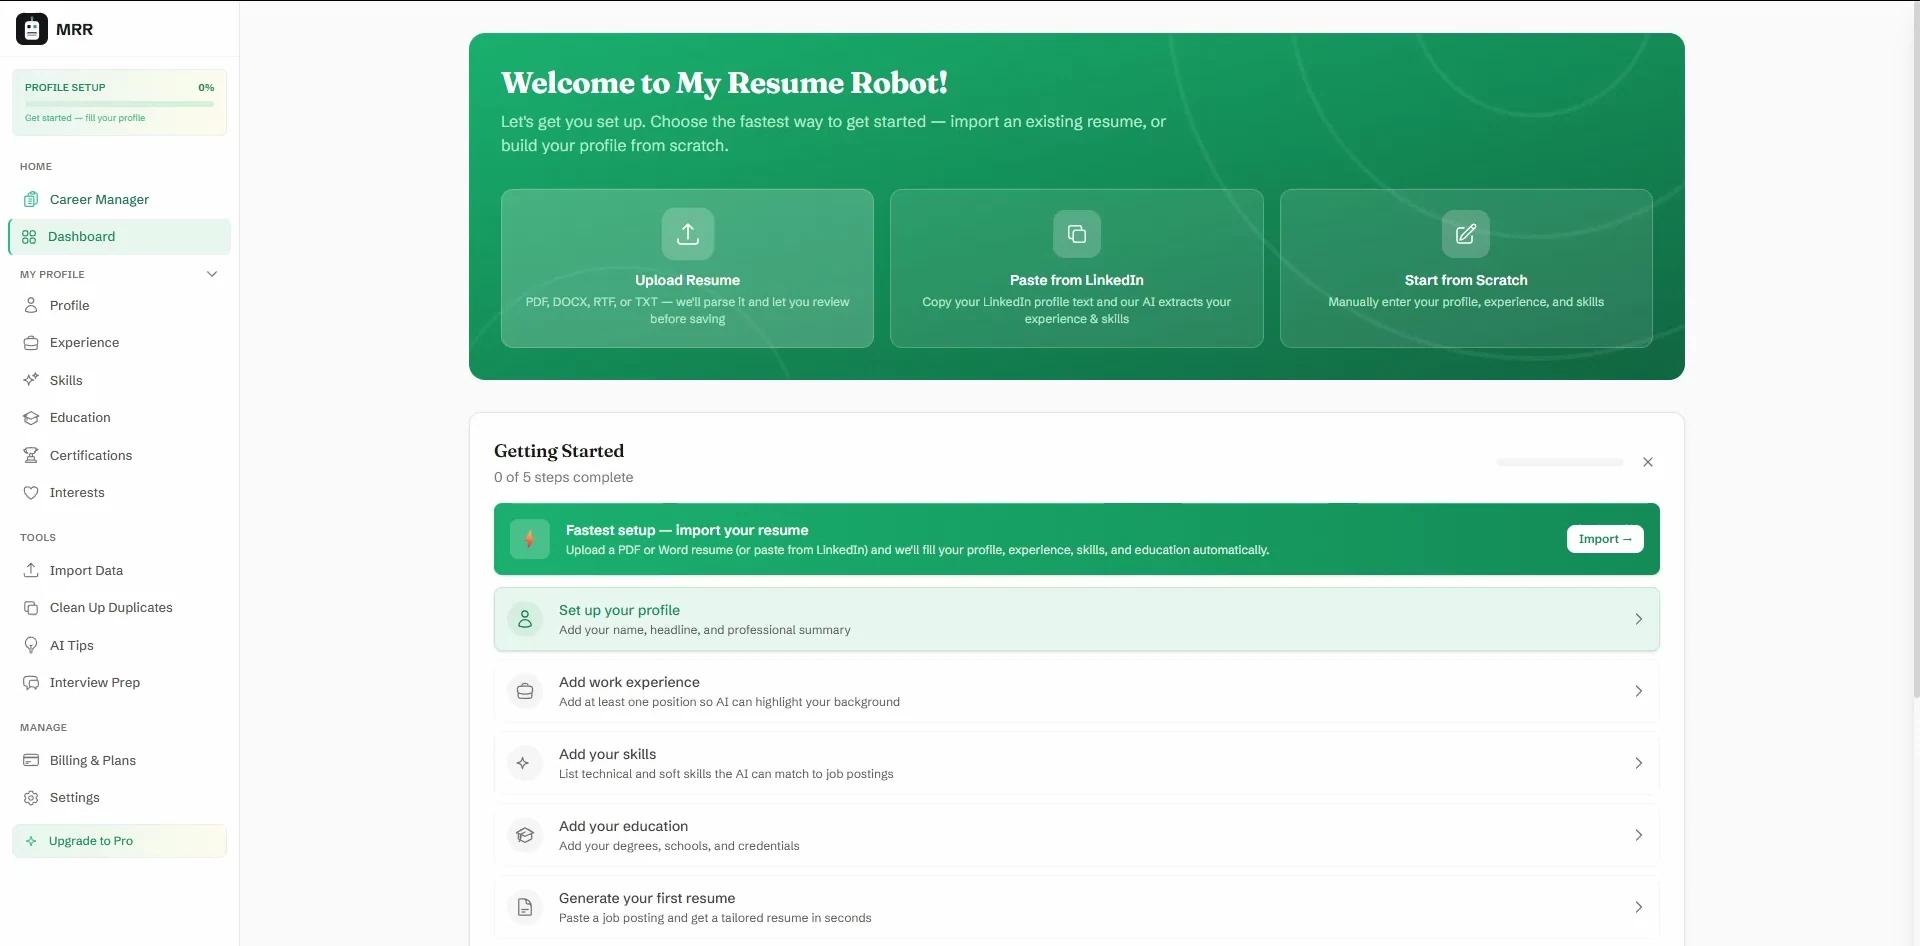Click the Interests heart icon
The image size is (1920, 946).
(31, 492)
